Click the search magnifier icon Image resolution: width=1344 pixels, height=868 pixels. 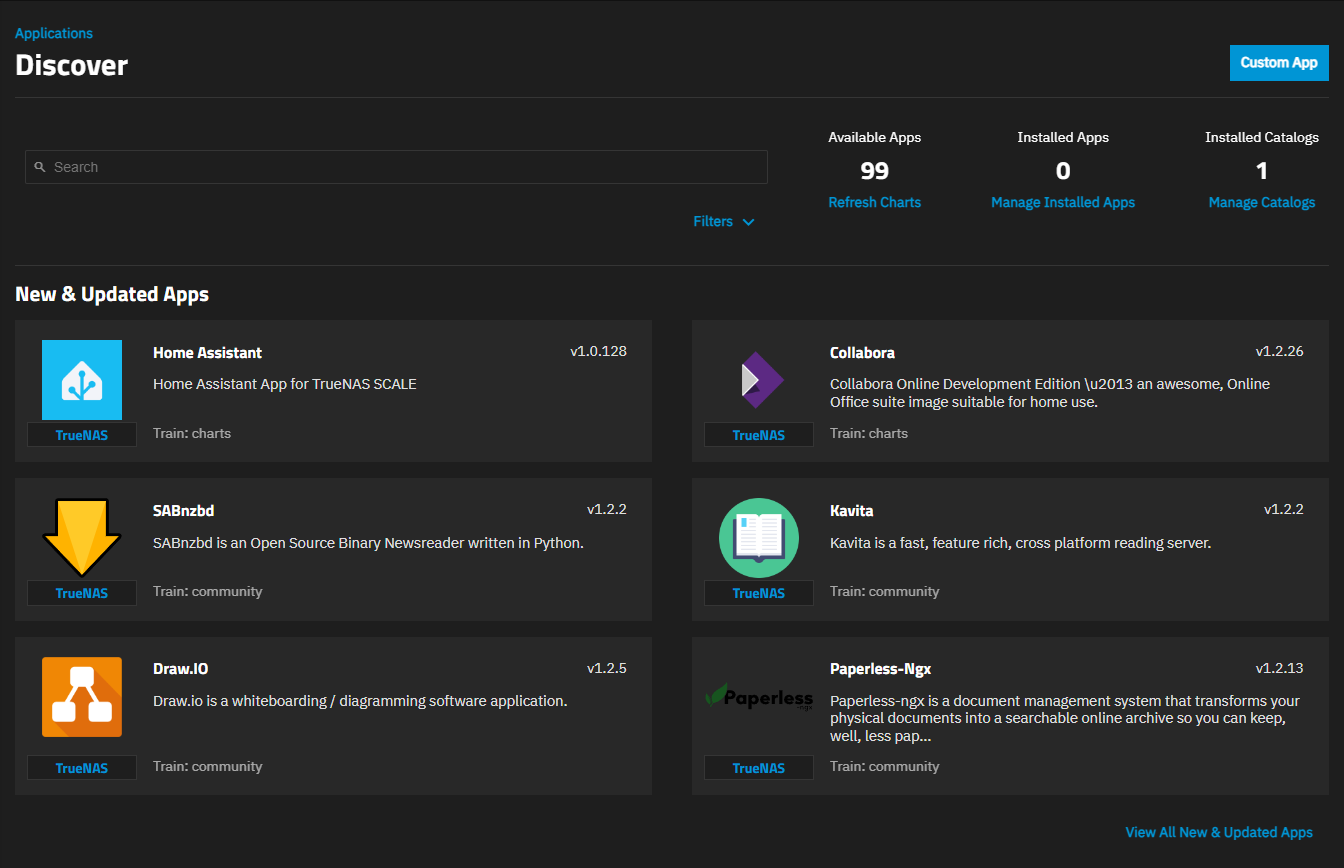pos(40,167)
